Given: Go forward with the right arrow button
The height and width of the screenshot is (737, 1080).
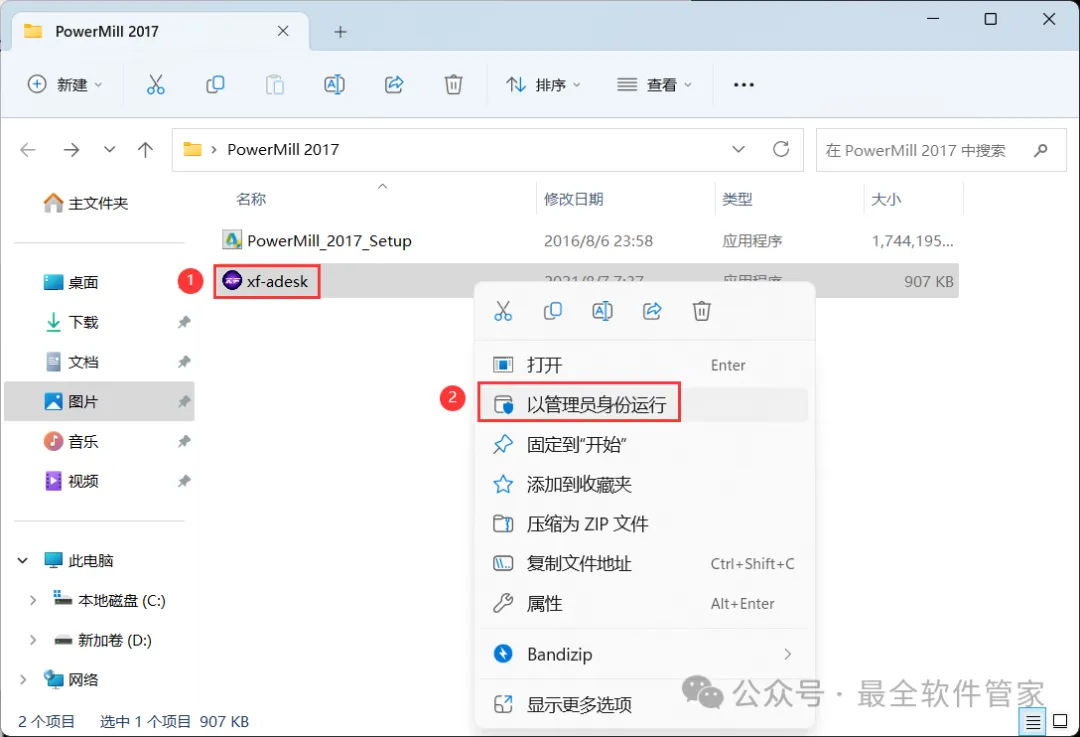Looking at the screenshot, I should tap(72, 149).
